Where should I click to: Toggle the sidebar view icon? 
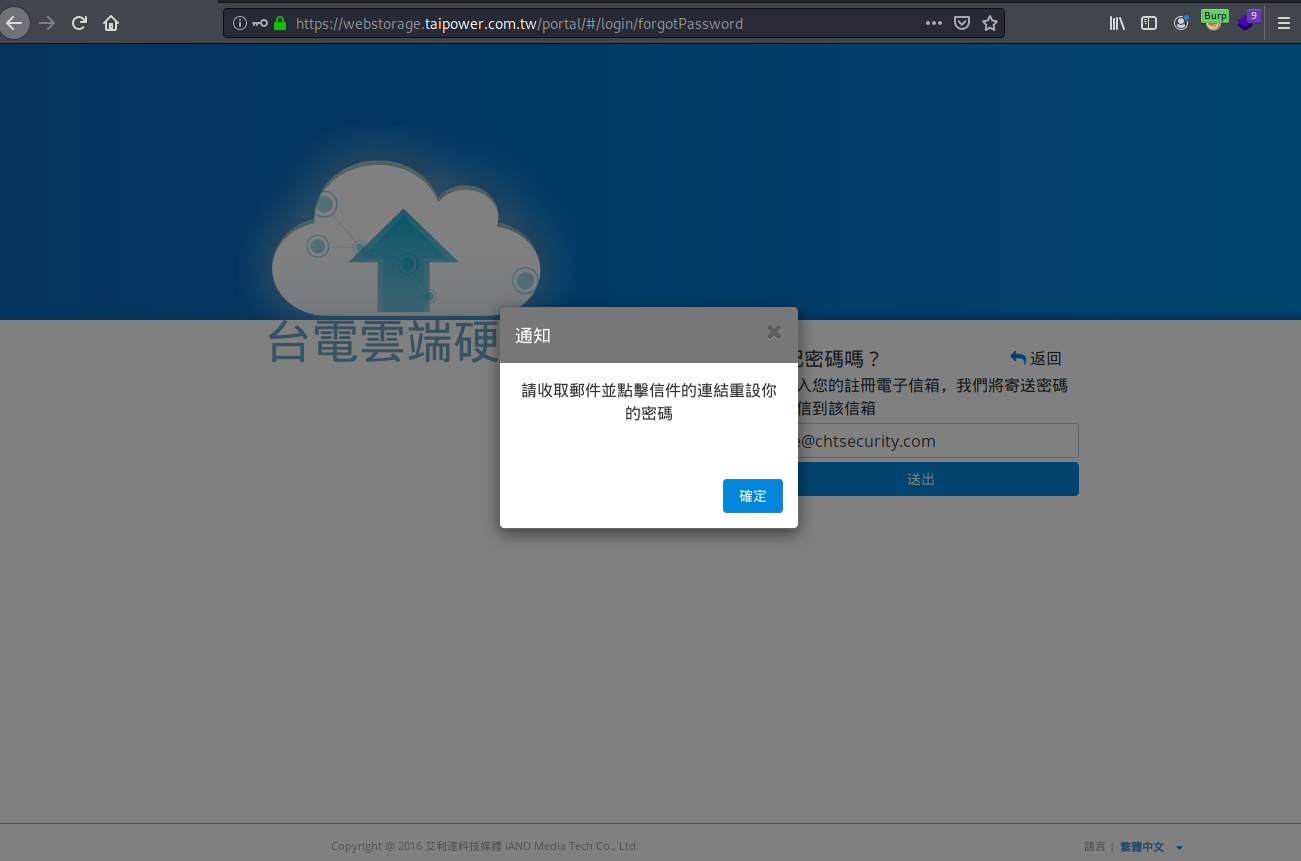click(1149, 23)
